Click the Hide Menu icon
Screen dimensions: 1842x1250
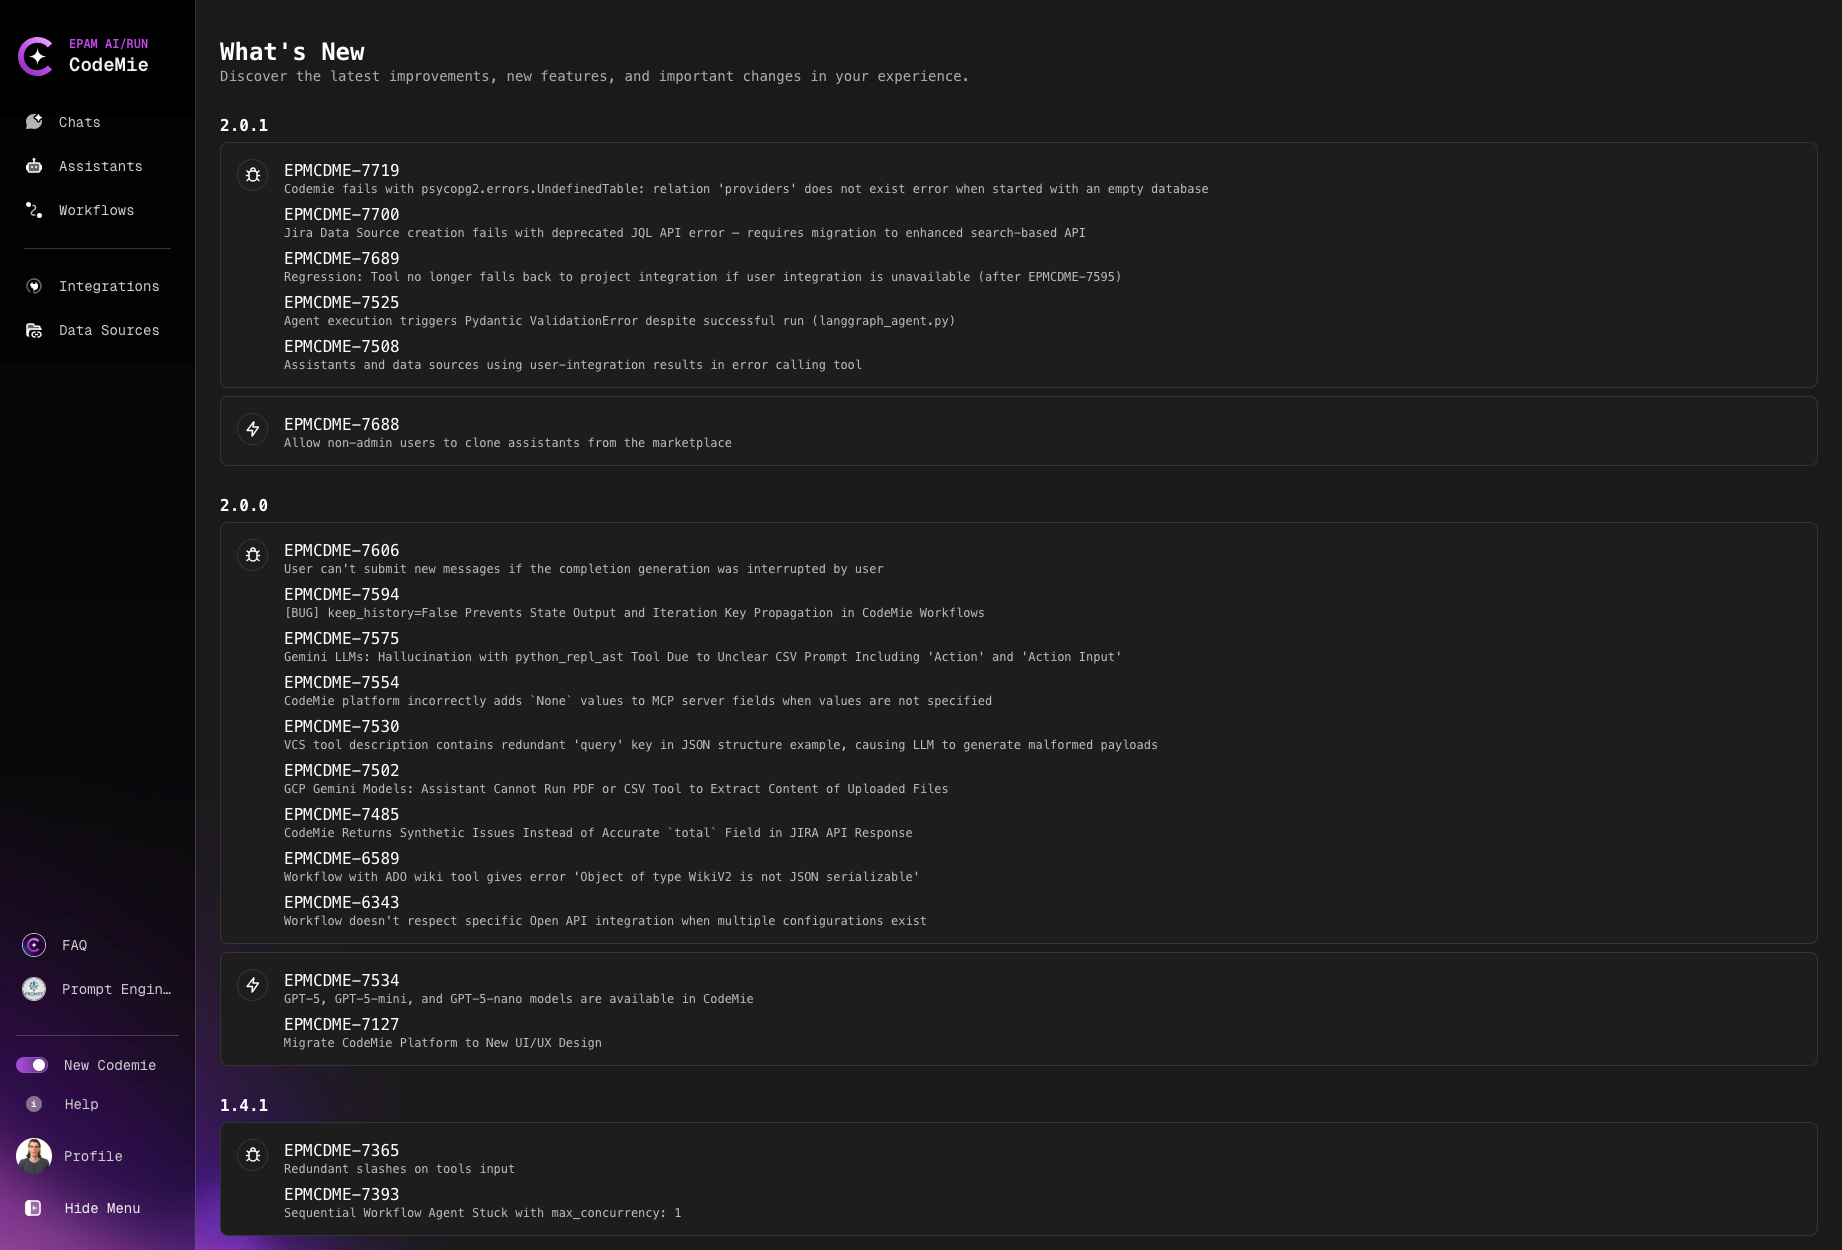[33, 1208]
